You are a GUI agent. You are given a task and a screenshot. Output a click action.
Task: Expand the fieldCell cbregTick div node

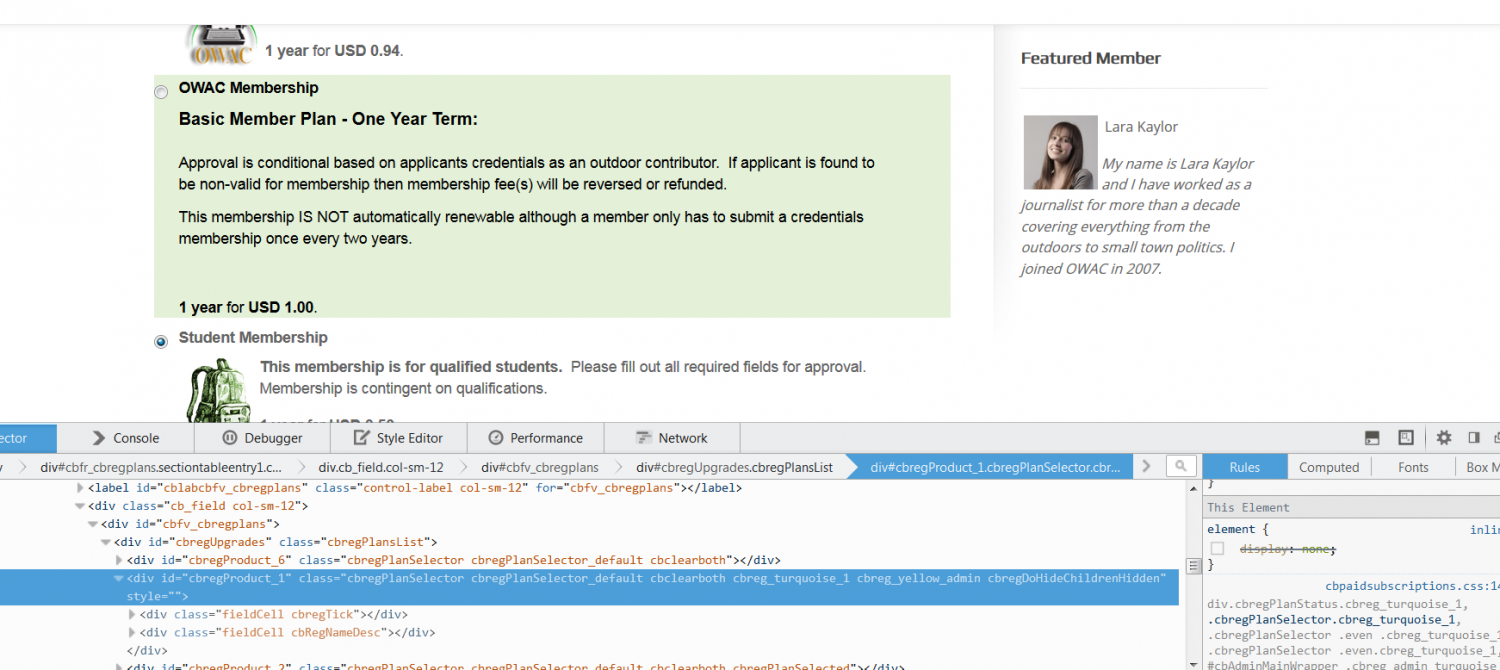tap(133, 614)
